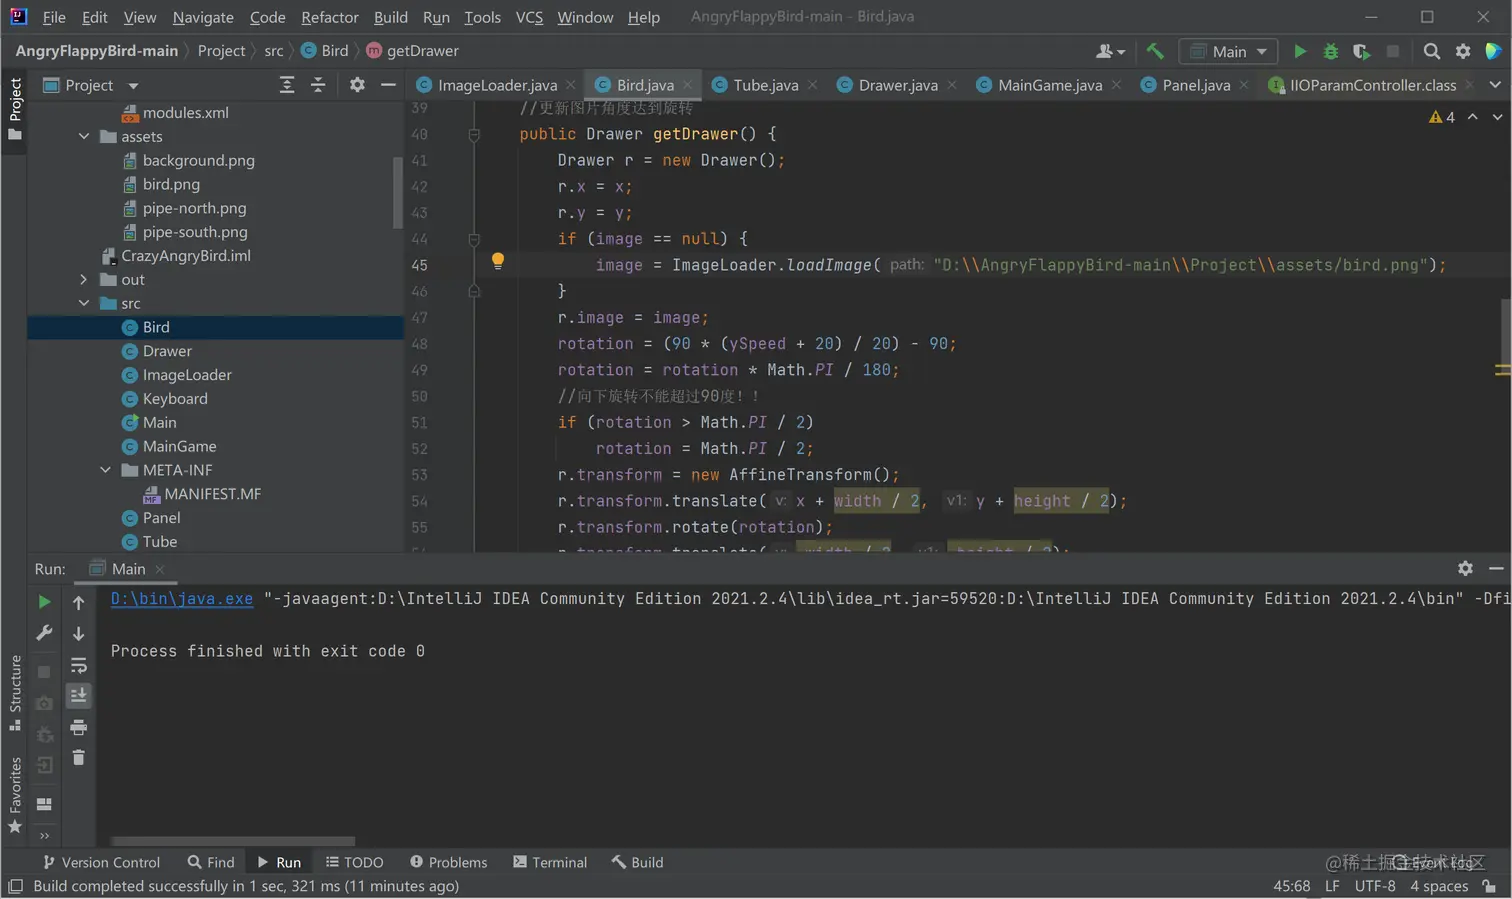Toggle scroll to end in console
1512x899 pixels.
coord(78,695)
